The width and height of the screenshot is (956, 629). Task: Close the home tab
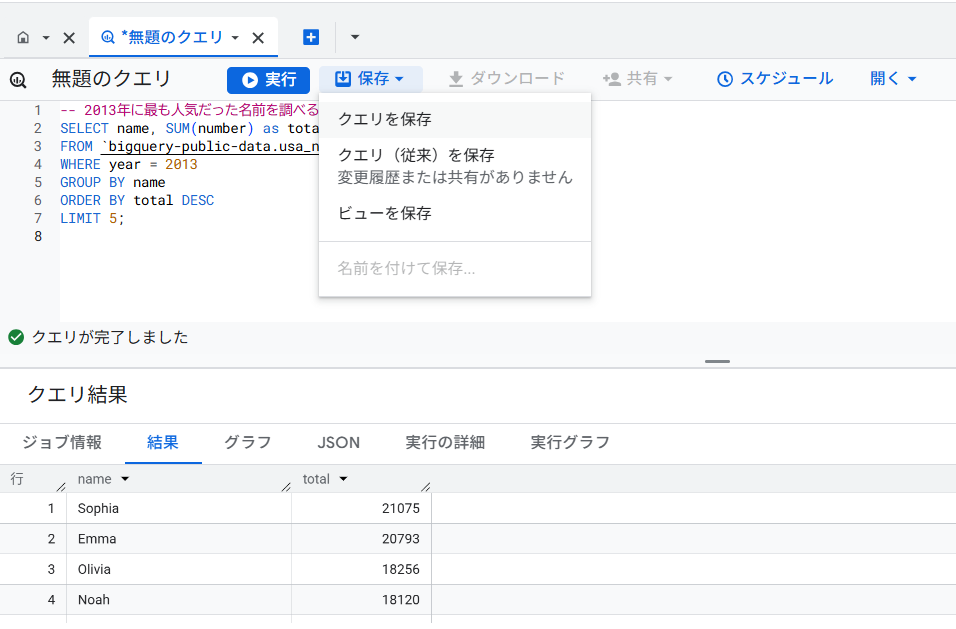69,38
